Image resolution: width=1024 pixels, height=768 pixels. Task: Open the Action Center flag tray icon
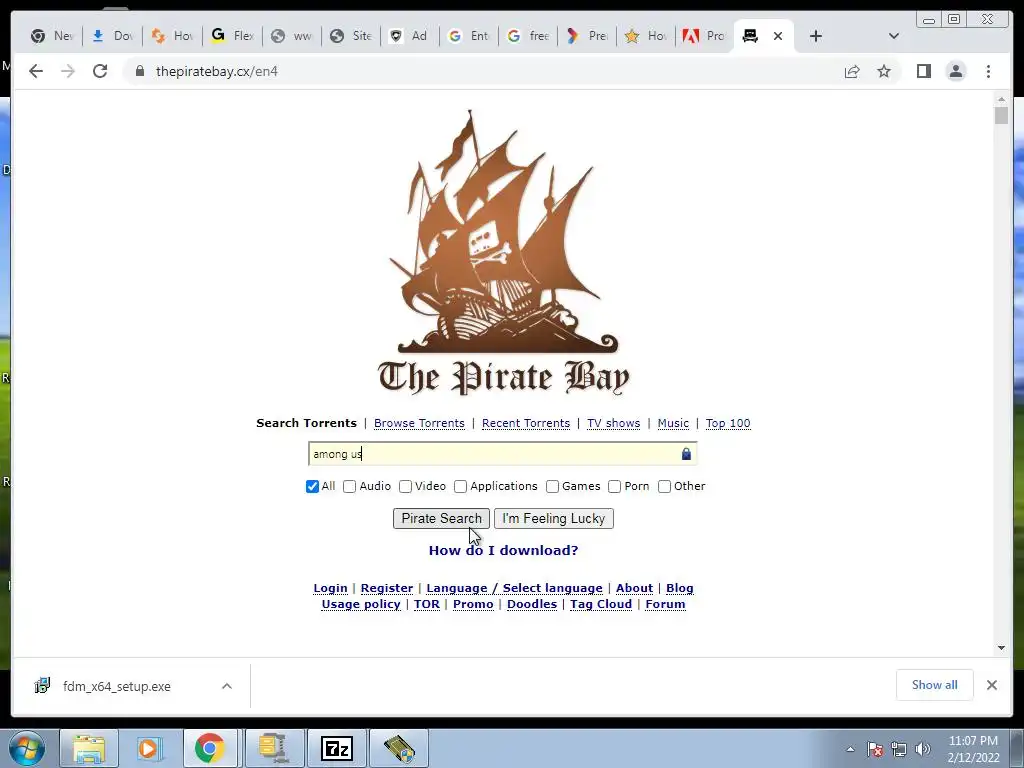[x=875, y=749]
